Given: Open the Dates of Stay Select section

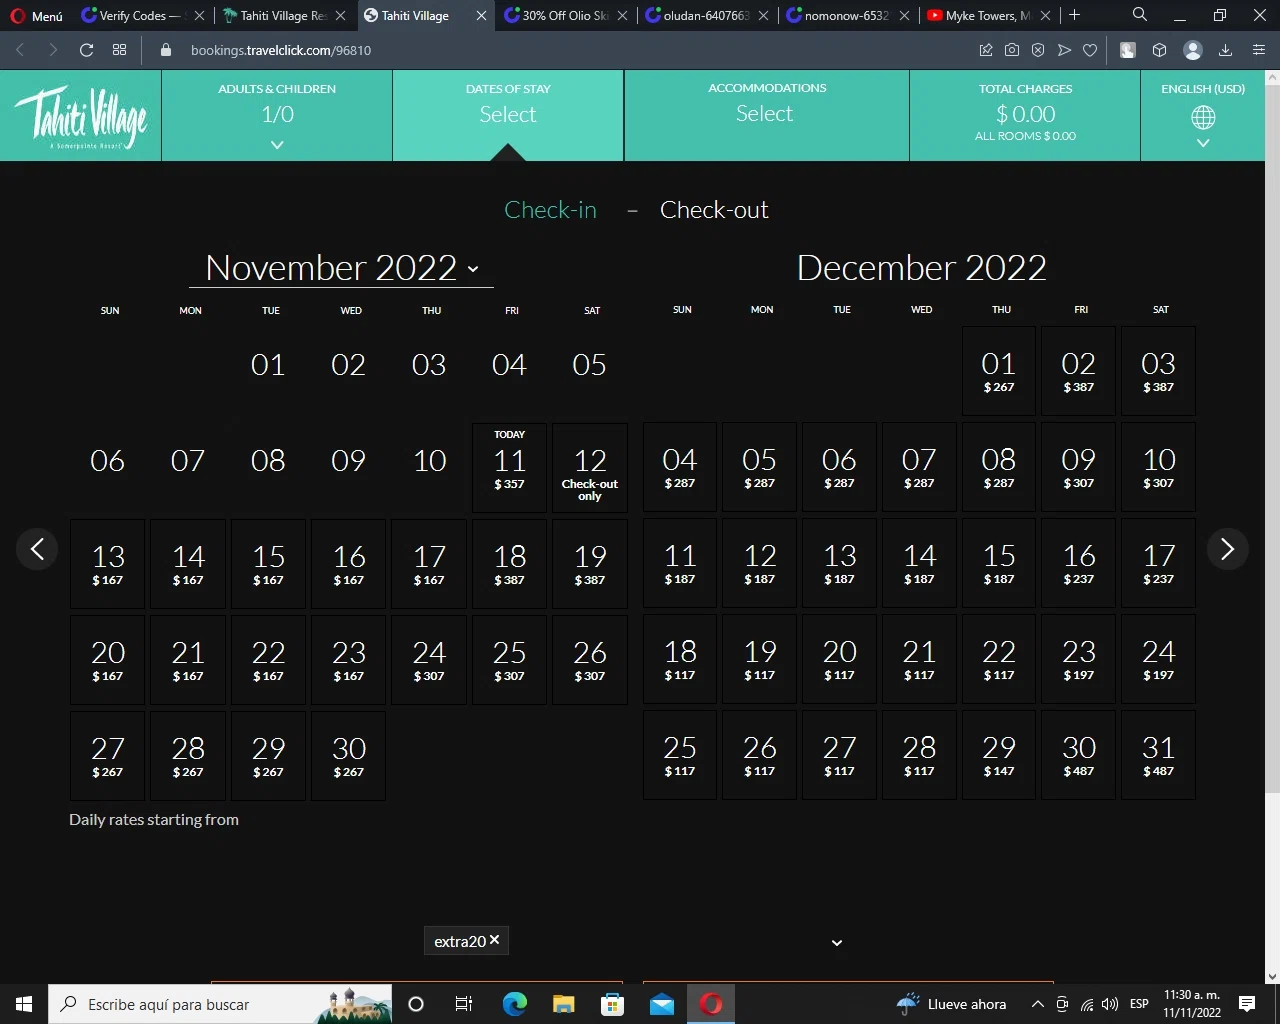Looking at the screenshot, I should (508, 116).
